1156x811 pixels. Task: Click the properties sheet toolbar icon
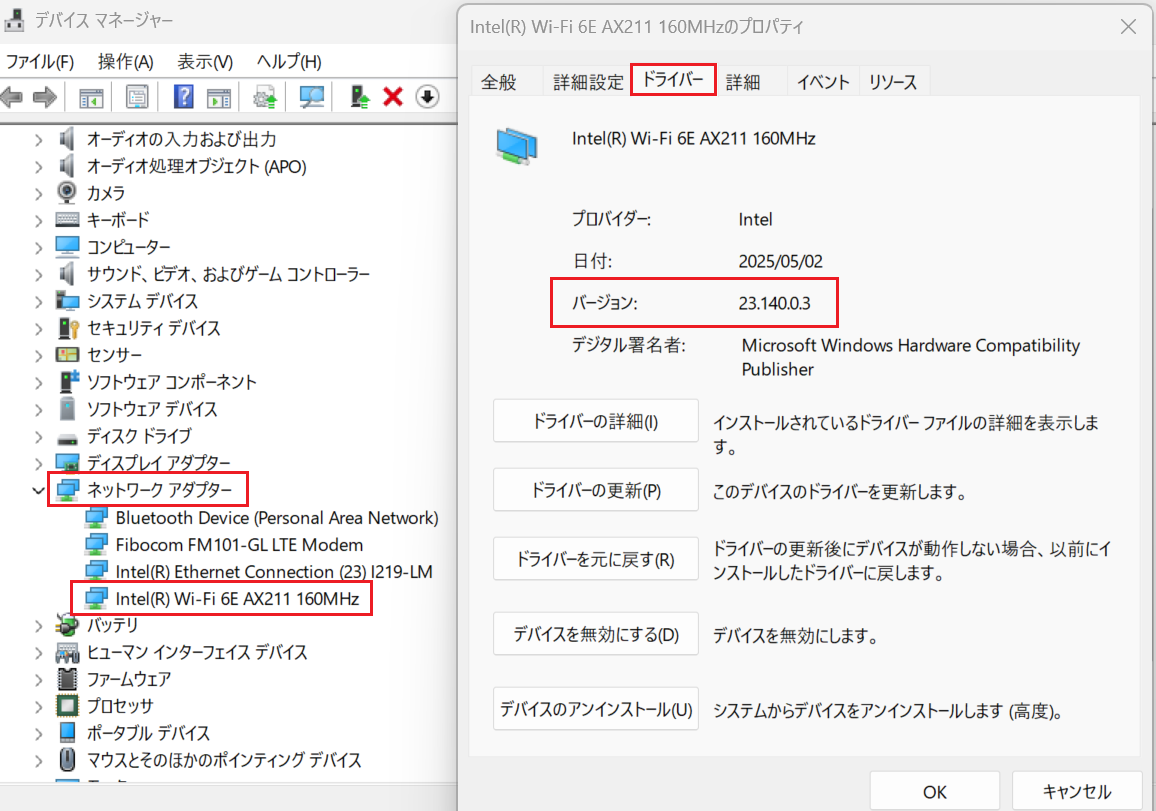[x=137, y=97]
